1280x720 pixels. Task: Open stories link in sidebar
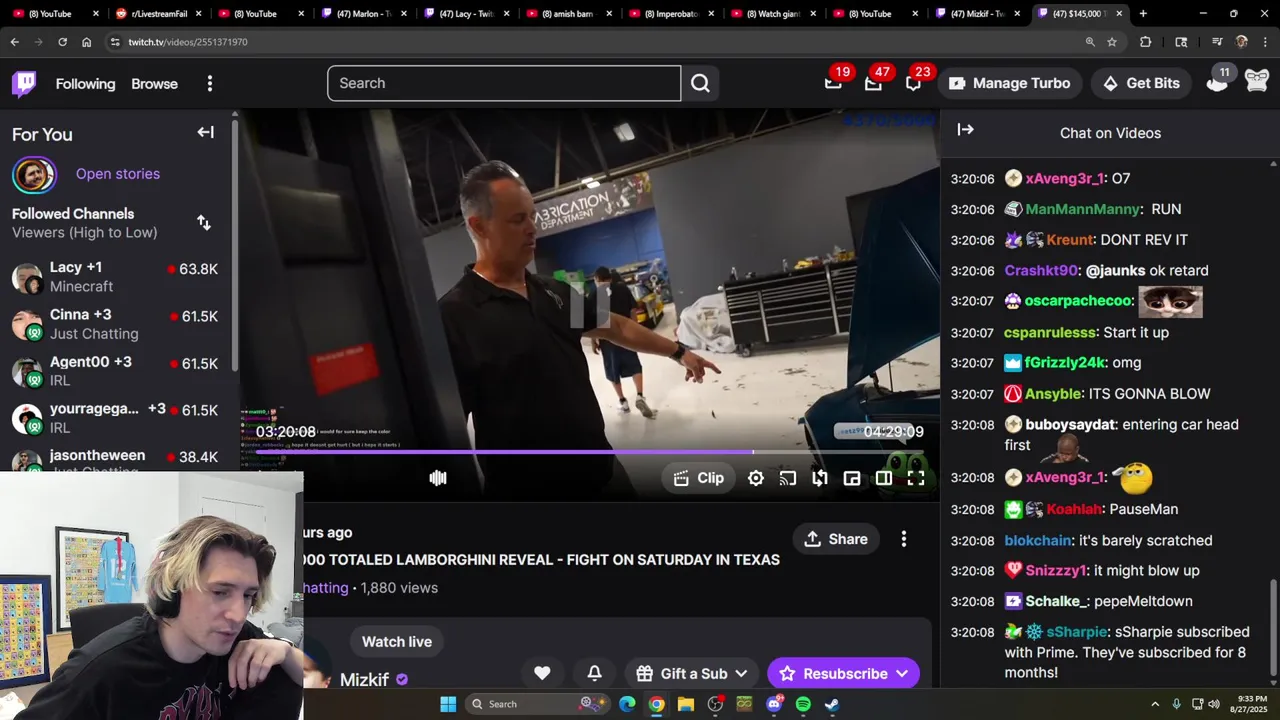pos(118,174)
